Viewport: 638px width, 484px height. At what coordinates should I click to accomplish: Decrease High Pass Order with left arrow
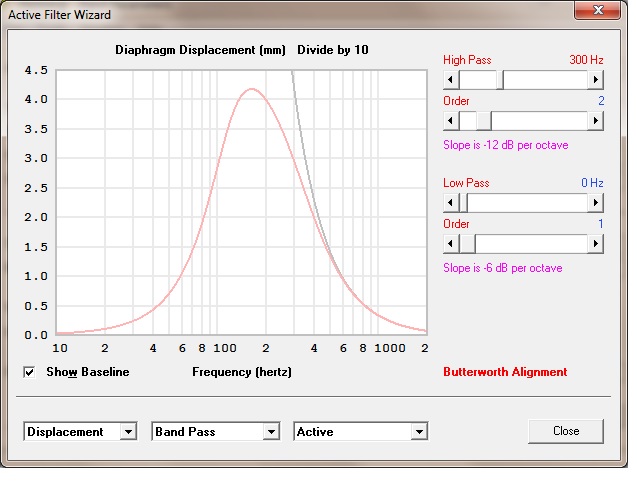[x=451, y=121]
